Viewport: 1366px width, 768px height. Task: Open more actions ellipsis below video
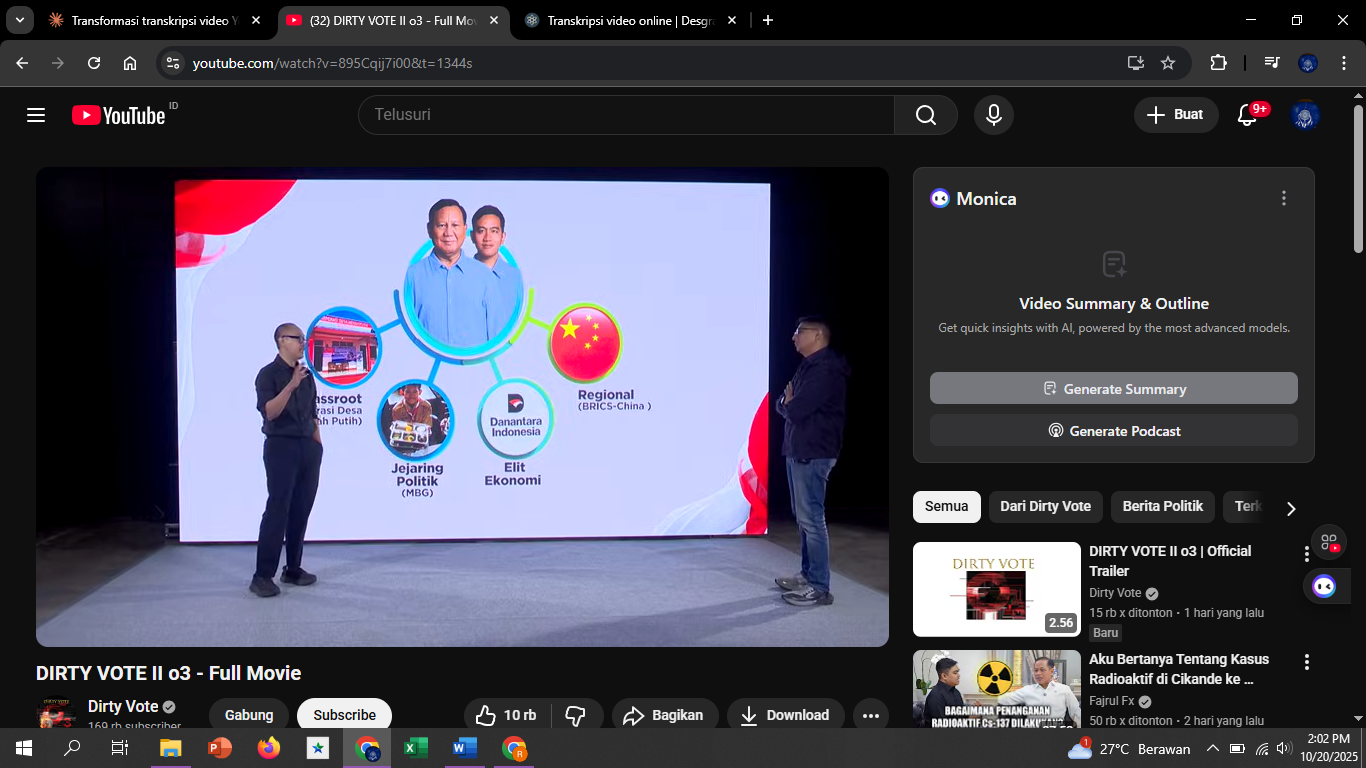pyautogui.click(x=870, y=715)
